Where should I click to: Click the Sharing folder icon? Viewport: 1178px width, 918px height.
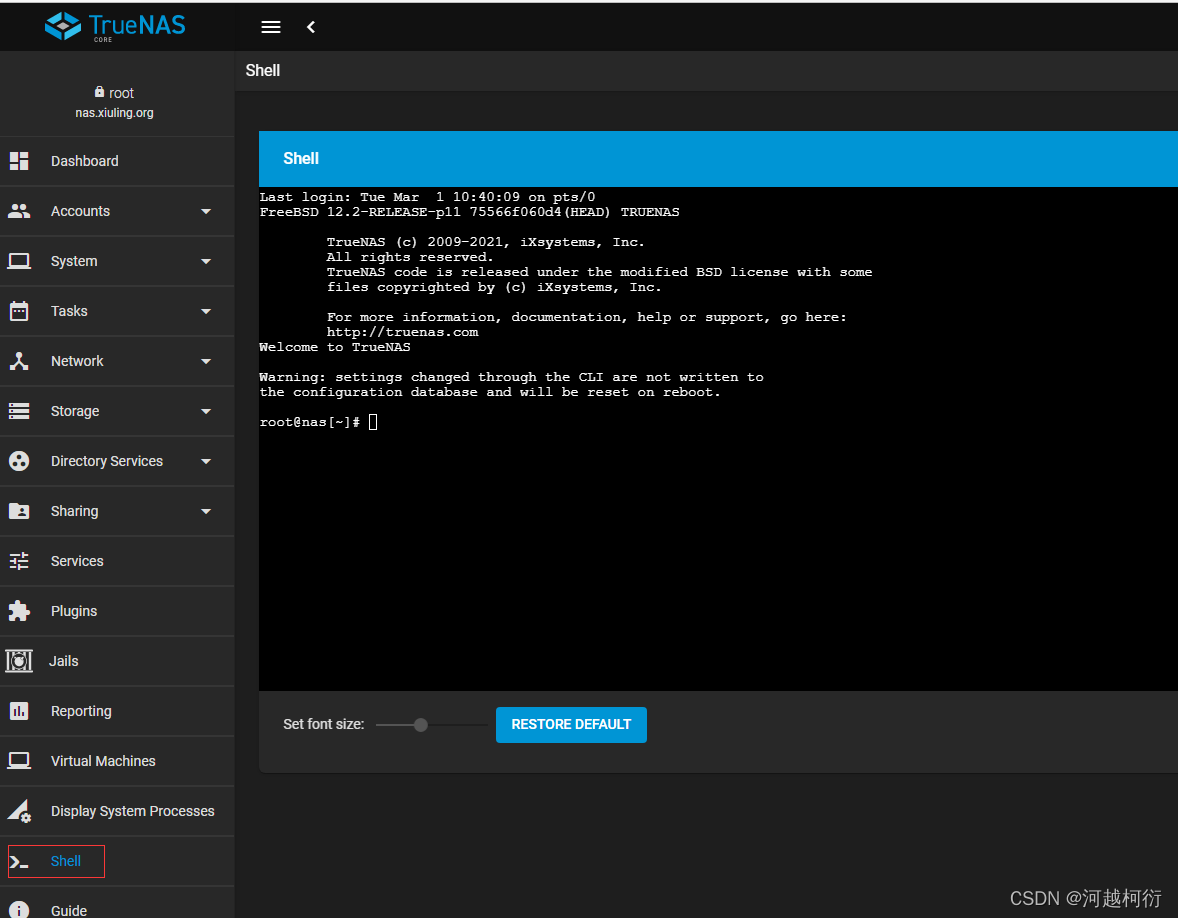[19, 511]
